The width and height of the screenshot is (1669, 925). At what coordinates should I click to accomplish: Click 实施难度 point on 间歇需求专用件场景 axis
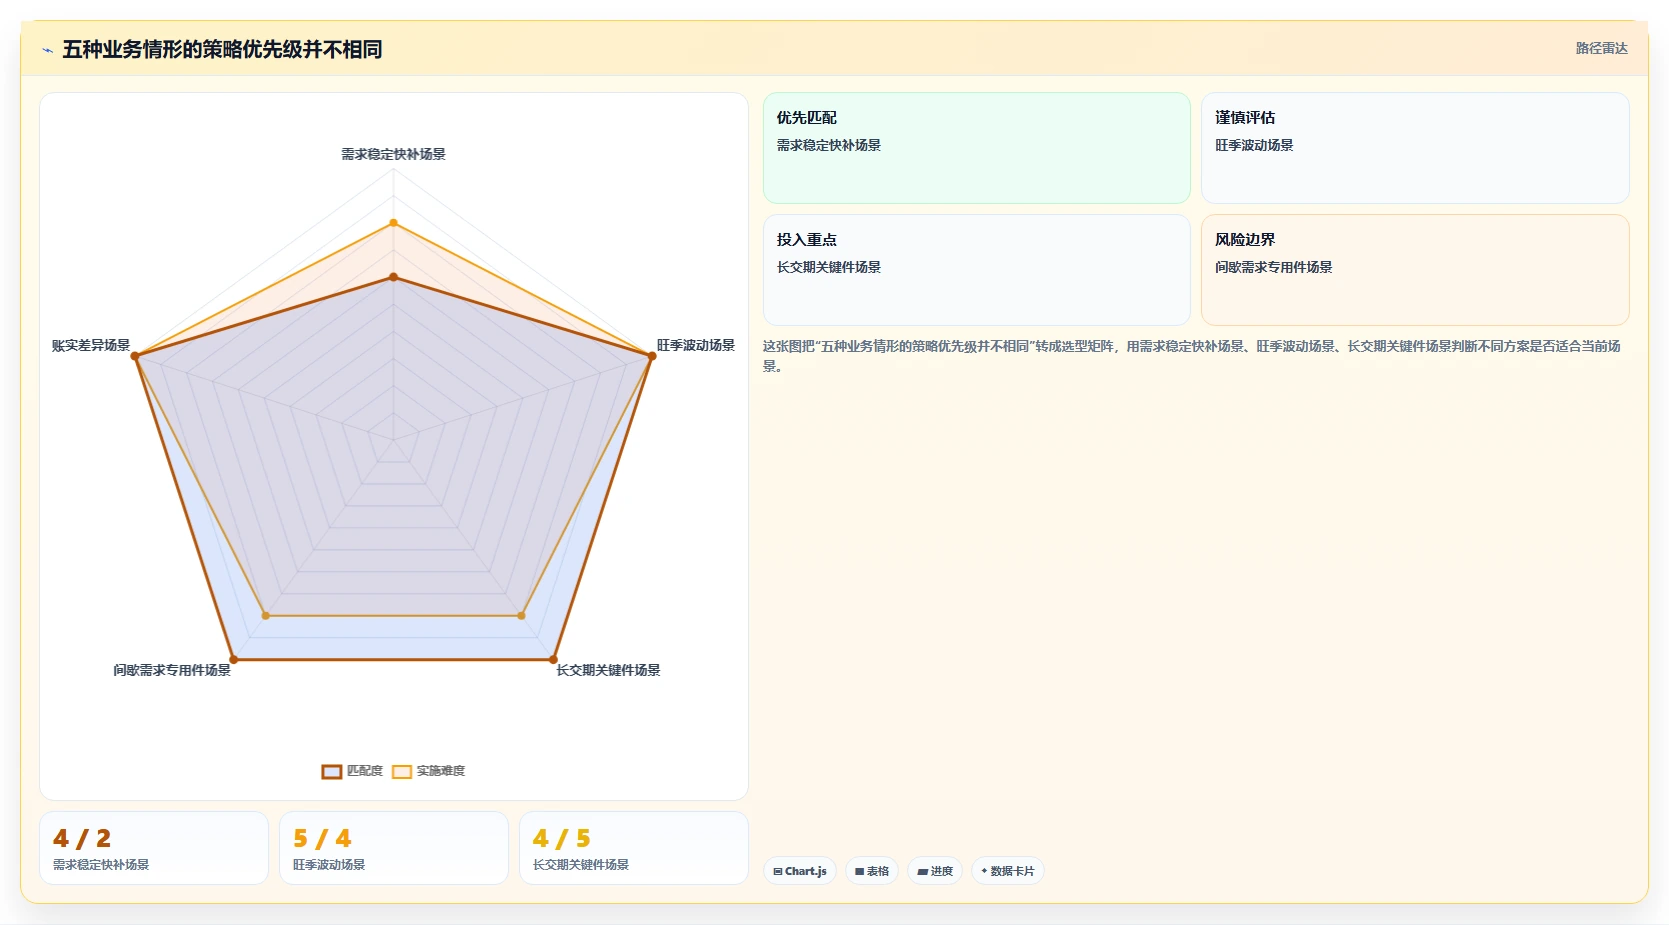(x=266, y=616)
